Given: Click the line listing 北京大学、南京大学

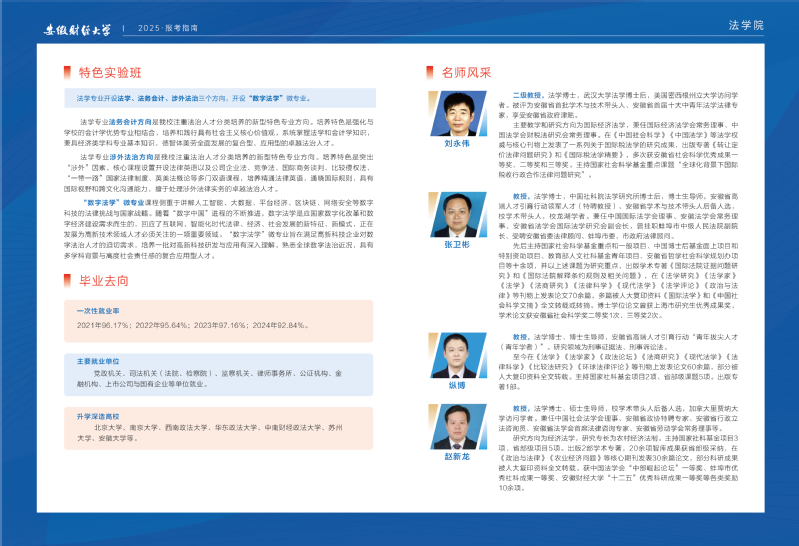Looking at the screenshot, I should pos(218,427).
